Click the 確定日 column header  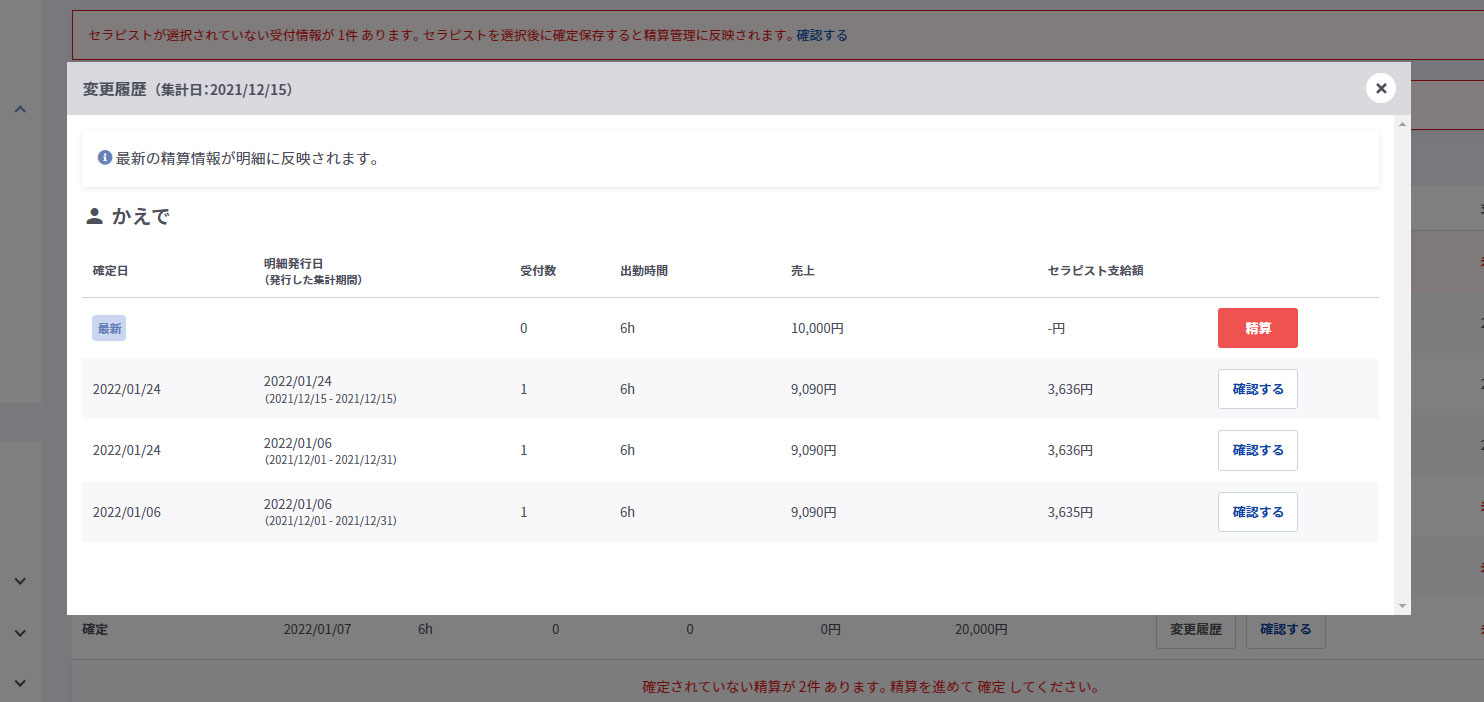click(110, 271)
